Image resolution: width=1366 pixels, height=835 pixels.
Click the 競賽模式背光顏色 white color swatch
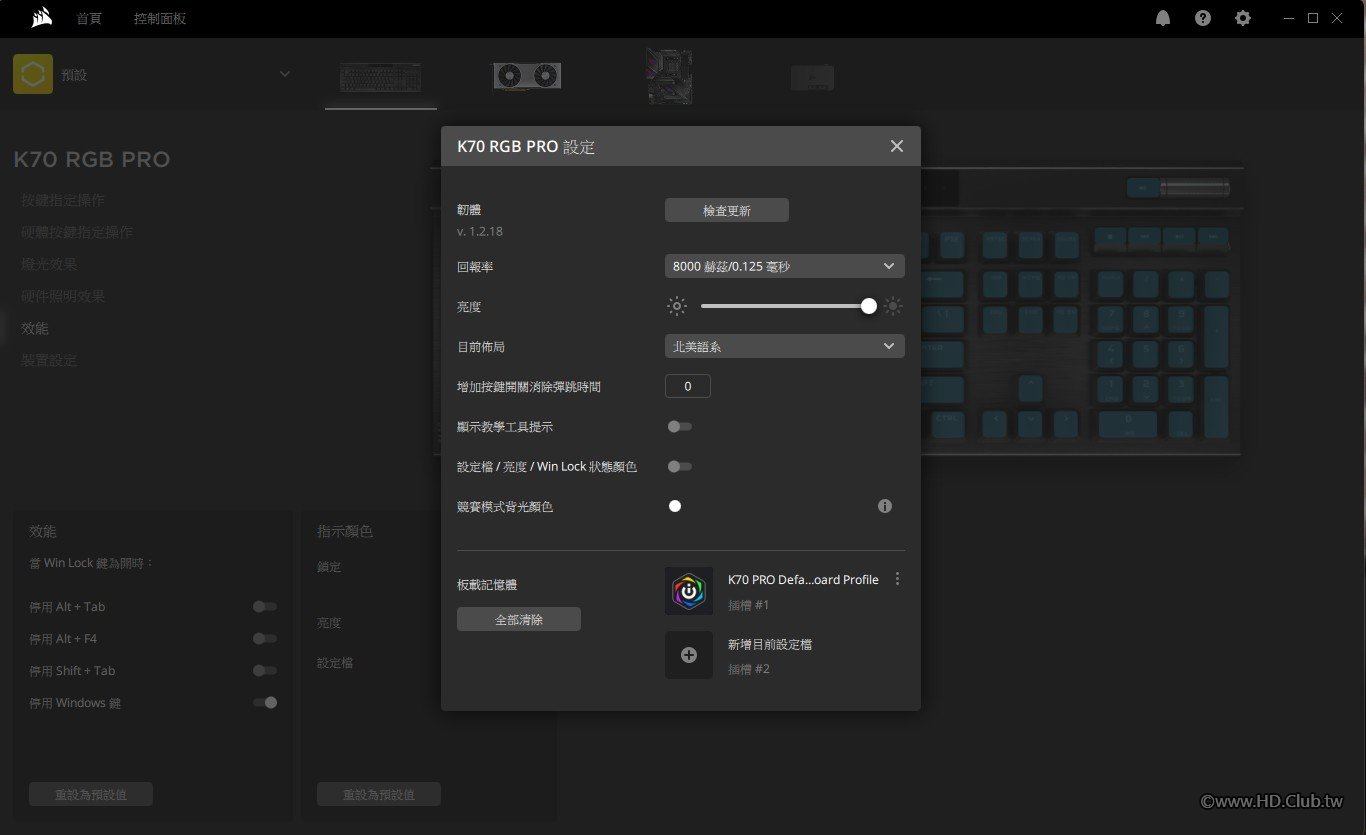[675, 506]
